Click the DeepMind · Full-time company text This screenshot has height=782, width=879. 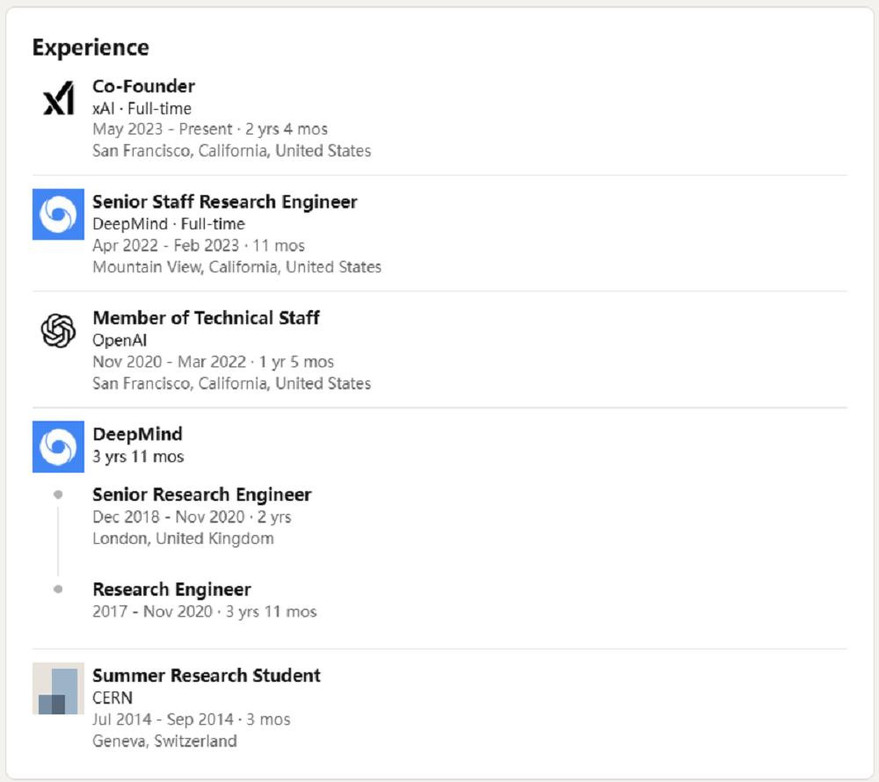(168, 224)
